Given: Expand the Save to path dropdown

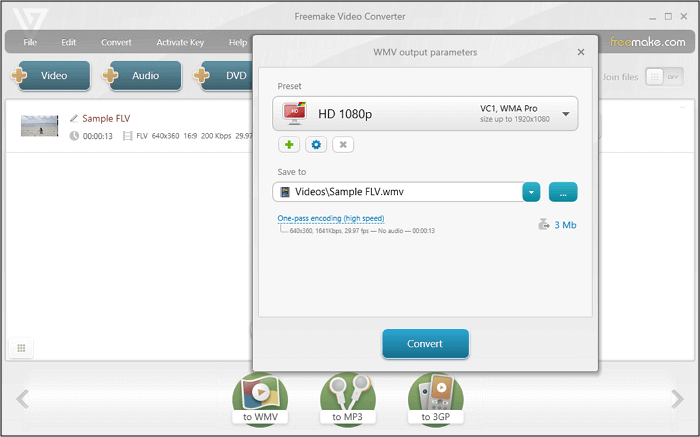Looking at the screenshot, I should tap(532, 192).
